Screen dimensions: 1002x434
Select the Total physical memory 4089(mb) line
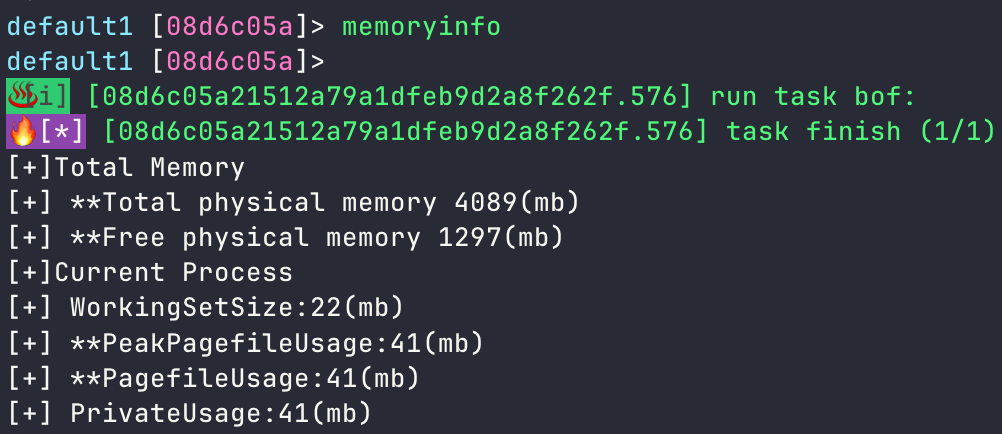point(294,202)
